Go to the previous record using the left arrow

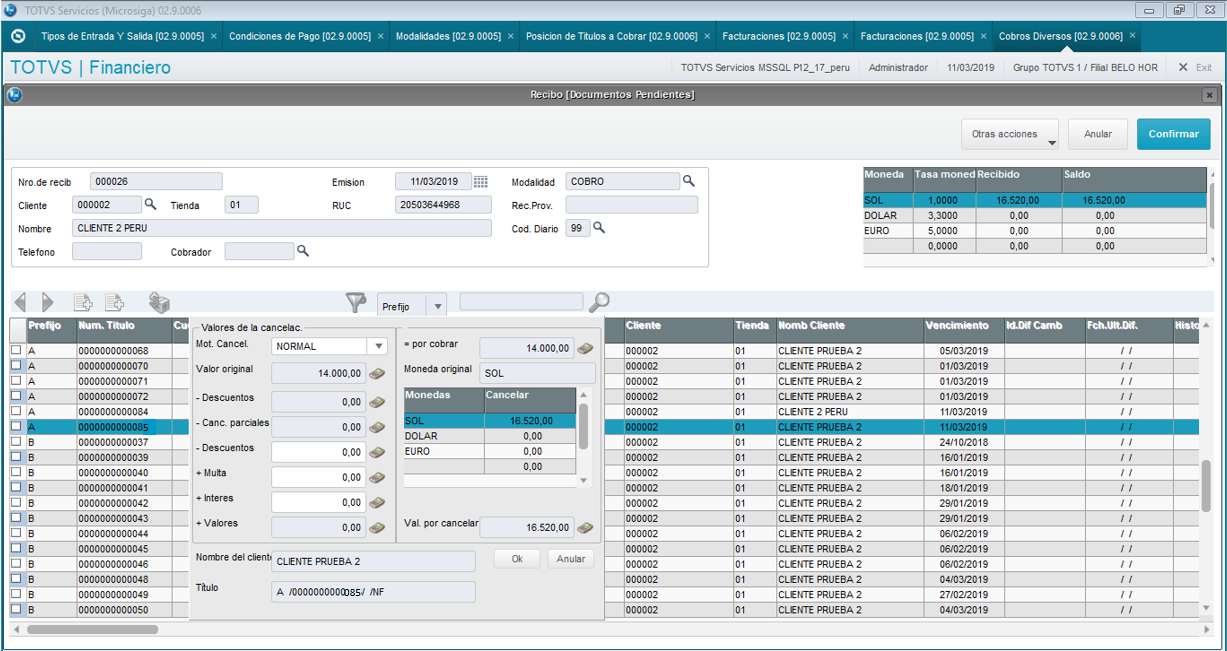(20, 302)
